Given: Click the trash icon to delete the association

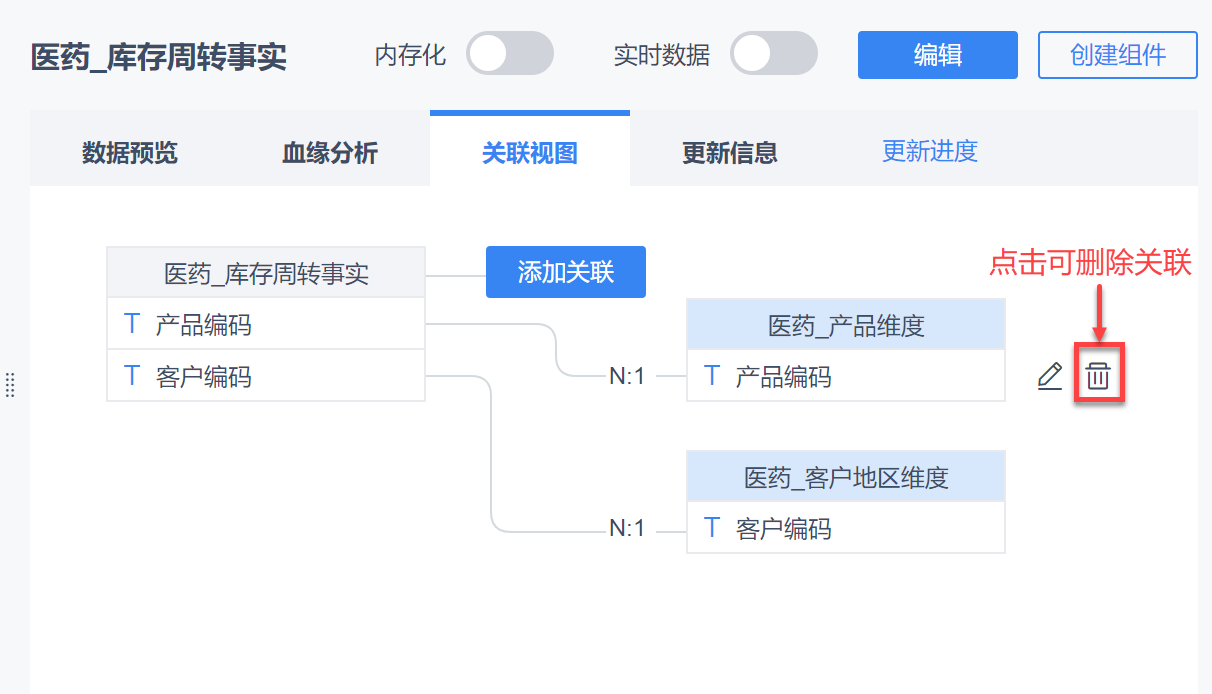Looking at the screenshot, I should 1098,376.
